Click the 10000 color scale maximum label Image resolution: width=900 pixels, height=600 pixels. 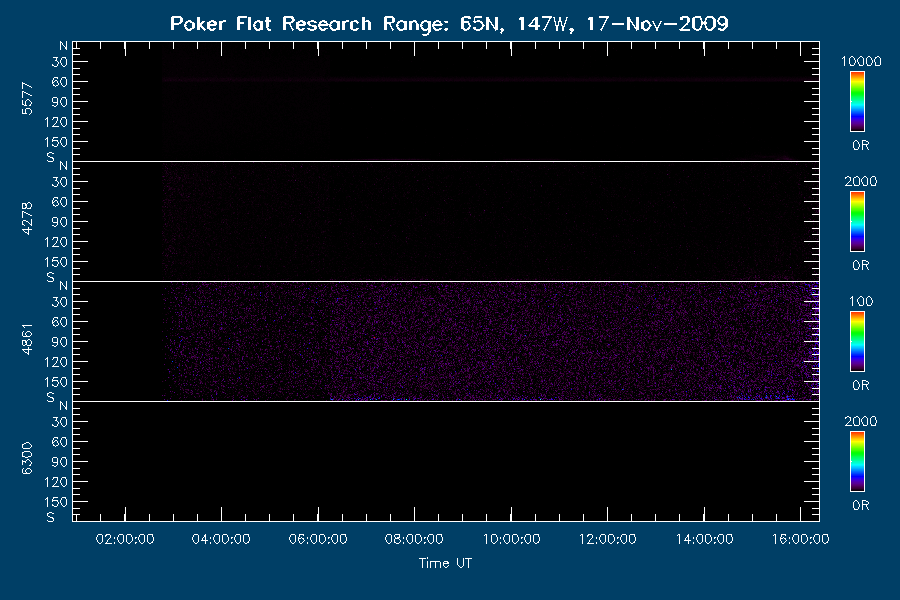861,61
